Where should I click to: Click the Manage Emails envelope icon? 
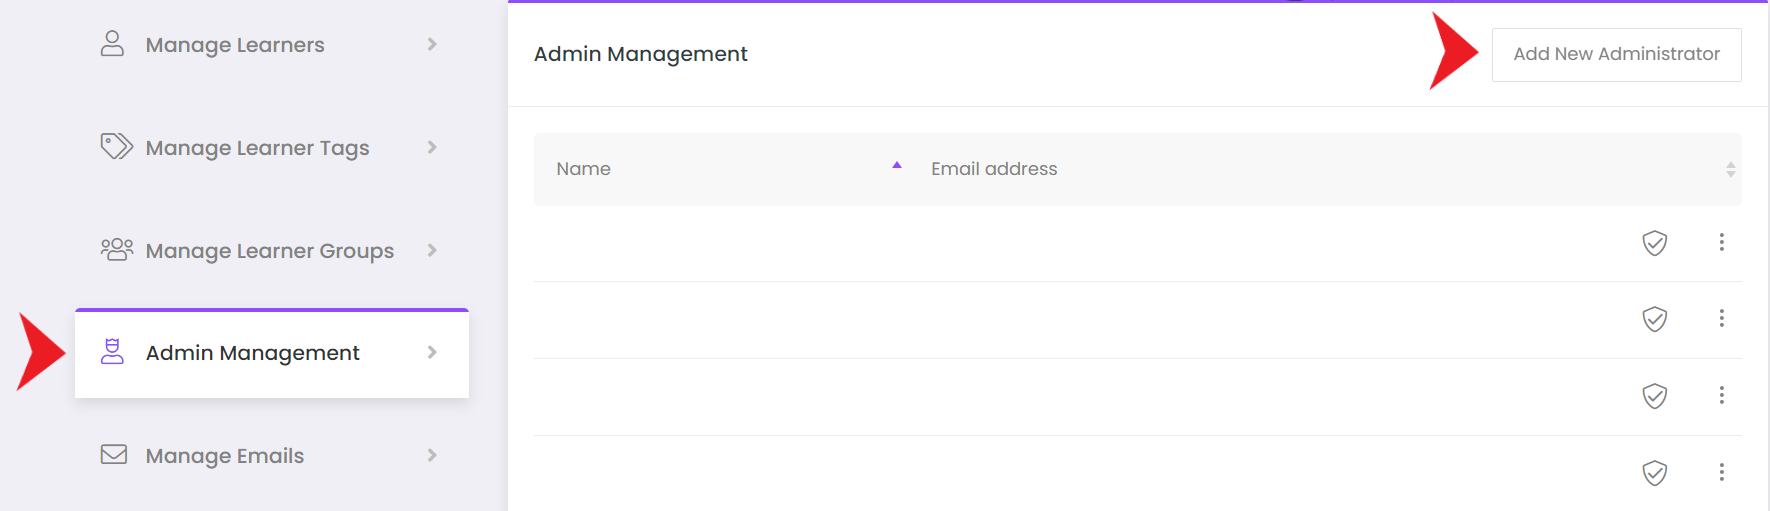114,455
